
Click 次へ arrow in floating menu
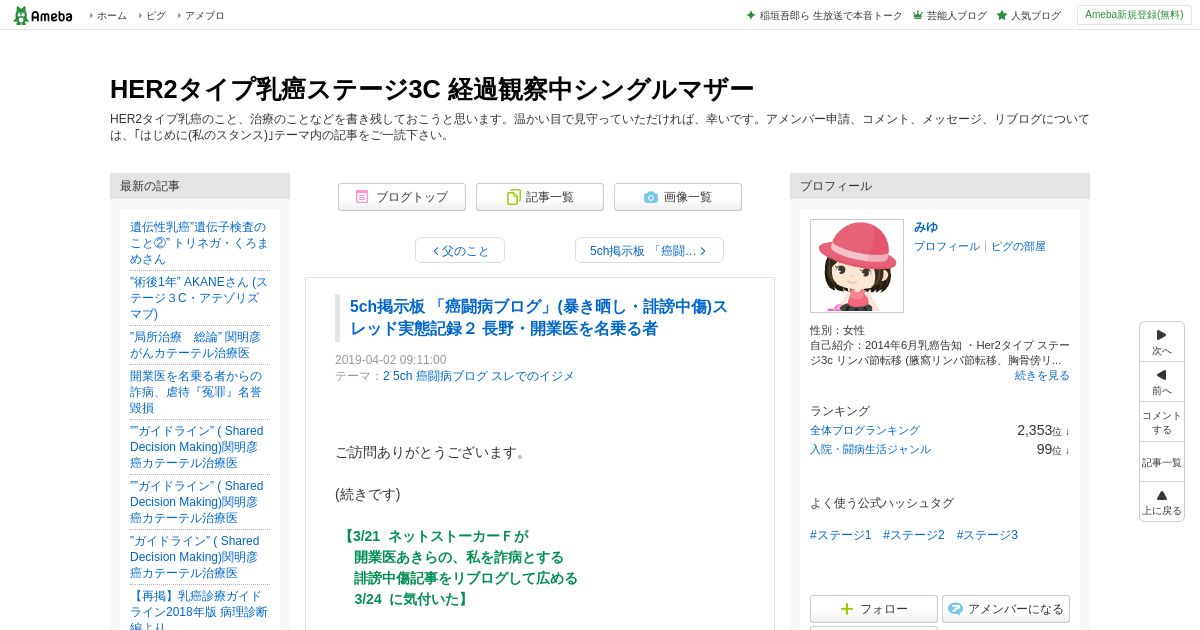coord(1161,342)
